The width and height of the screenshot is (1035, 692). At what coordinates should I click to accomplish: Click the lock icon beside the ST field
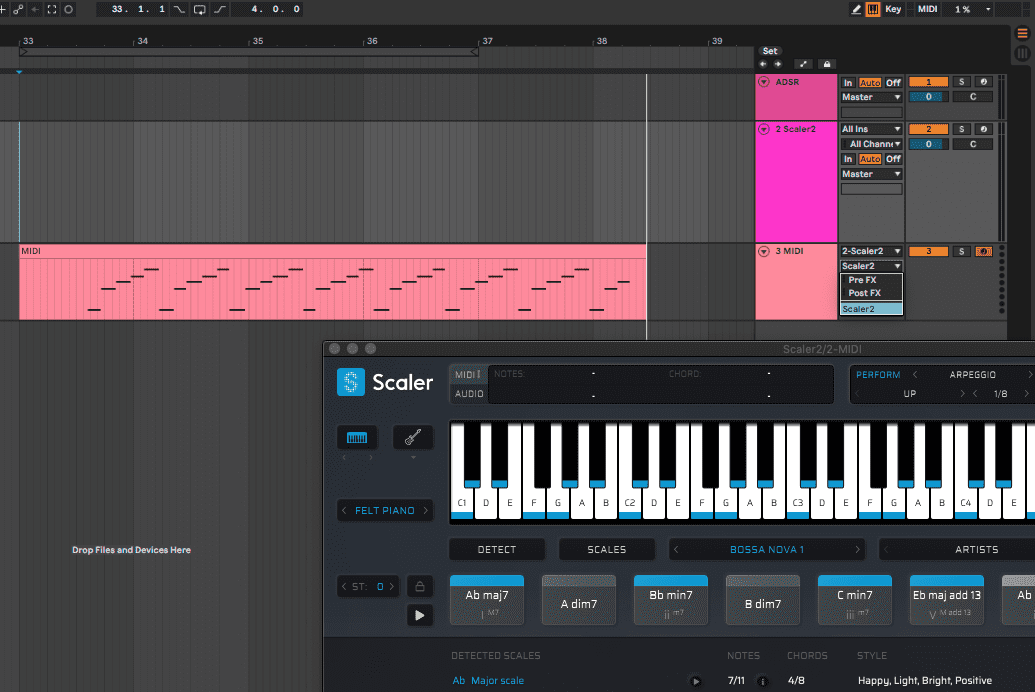(x=420, y=587)
